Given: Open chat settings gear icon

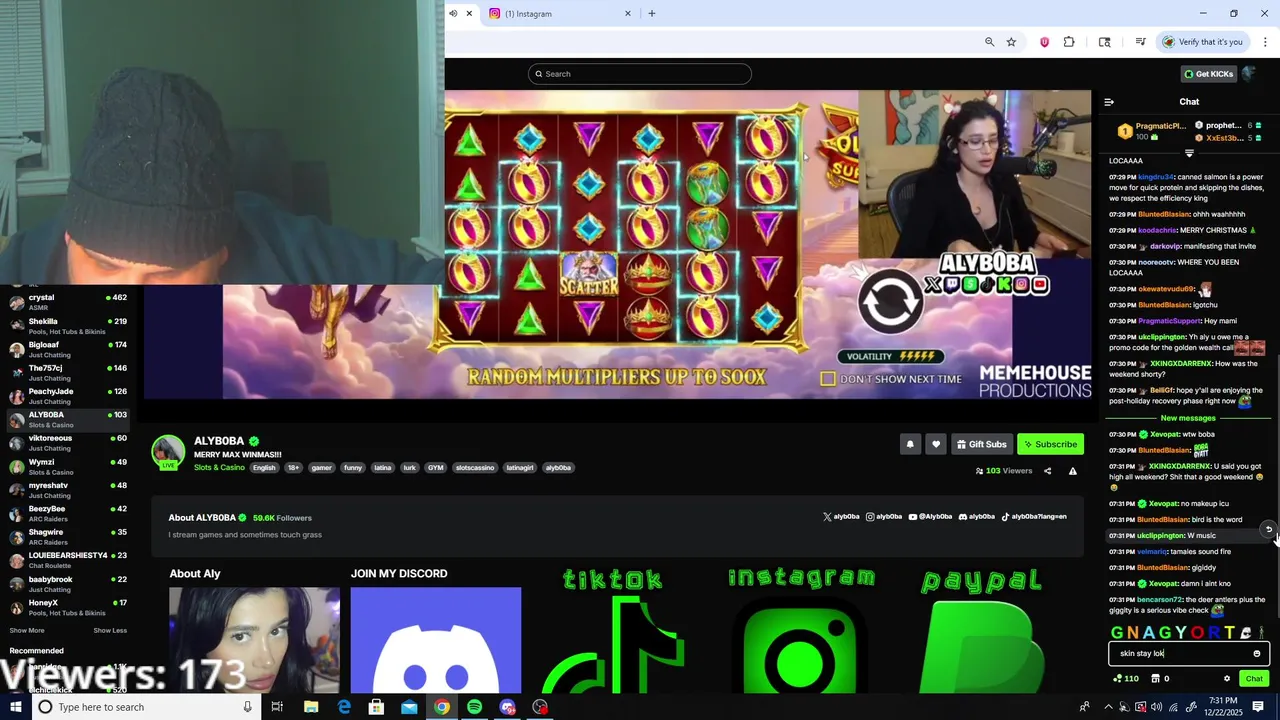Looking at the screenshot, I should [x=1227, y=679].
